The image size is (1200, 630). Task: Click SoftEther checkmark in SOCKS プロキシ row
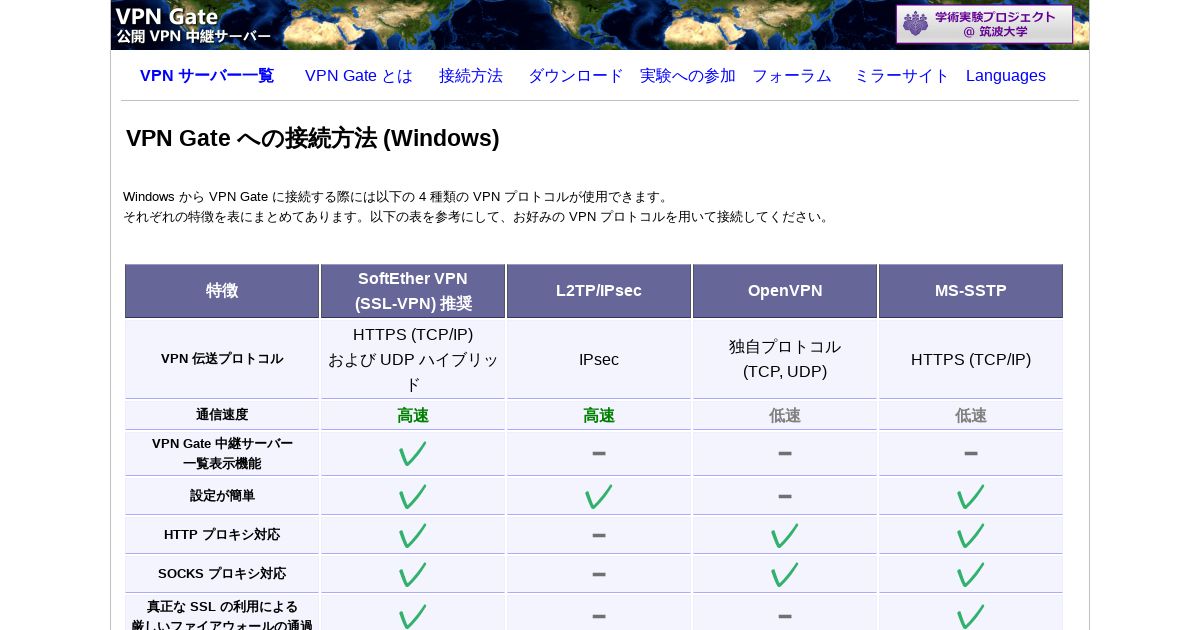(x=413, y=574)
